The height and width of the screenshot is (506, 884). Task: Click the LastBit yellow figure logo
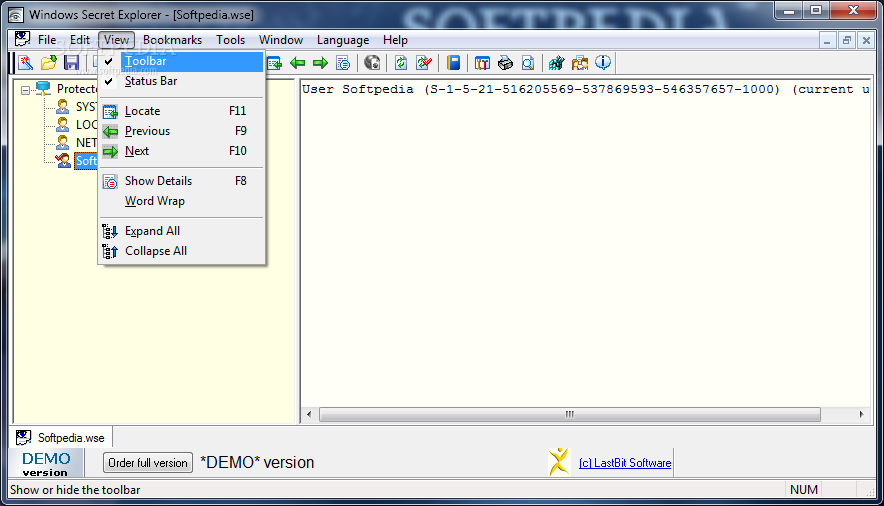tap(559, 462)
